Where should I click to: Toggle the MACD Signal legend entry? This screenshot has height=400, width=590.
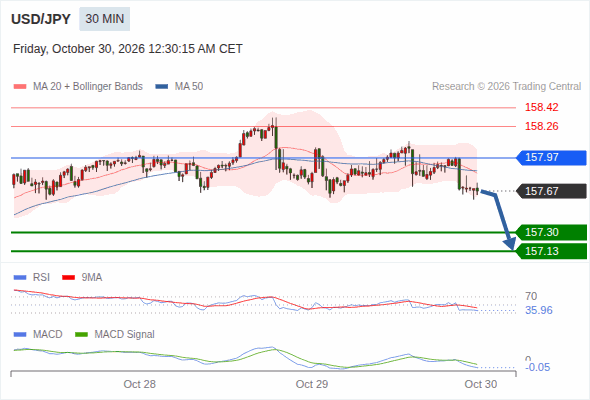click(115, 334)
